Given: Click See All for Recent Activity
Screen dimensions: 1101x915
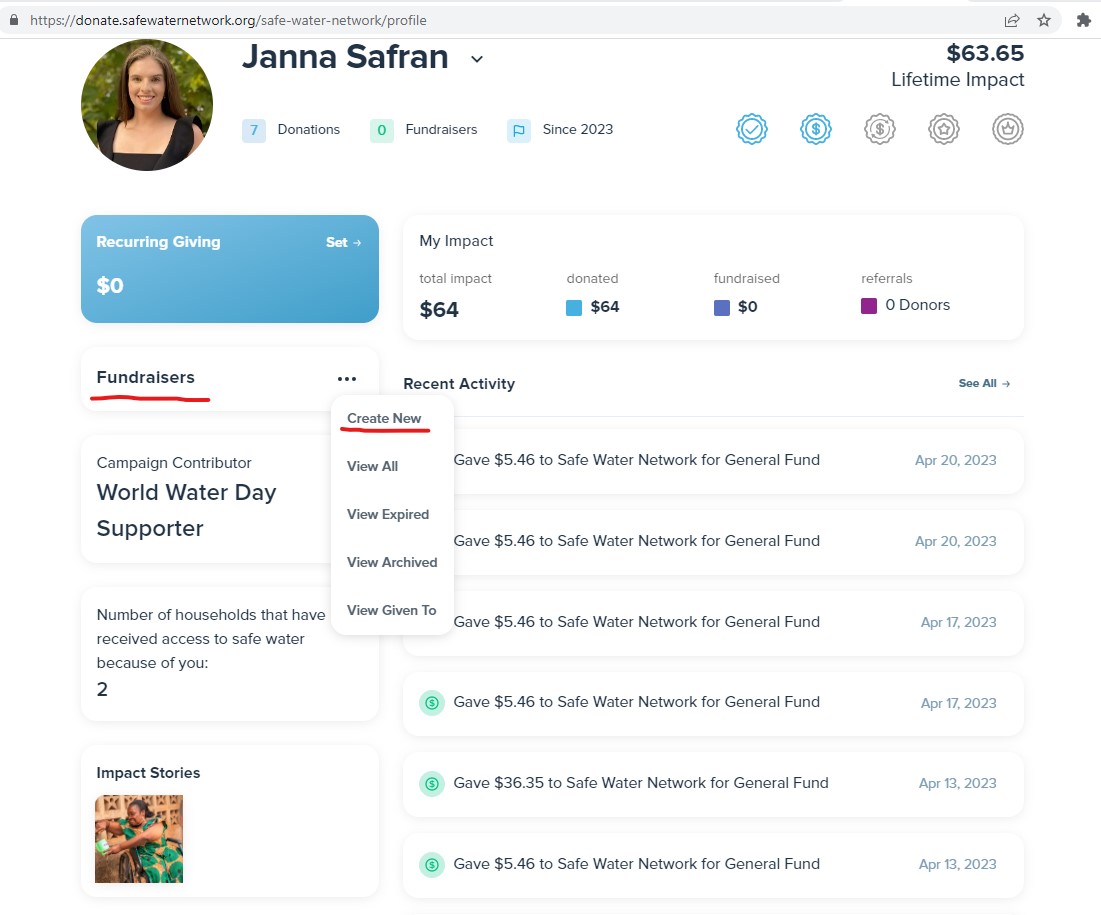Looking at the screenshot, I should coord(984,383).
